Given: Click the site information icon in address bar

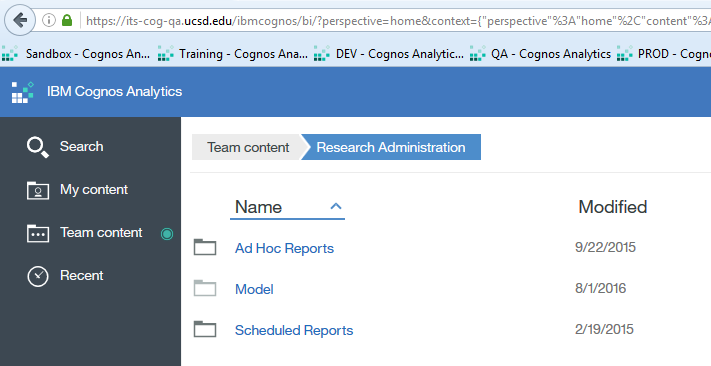Looking at the screenshot, I should pyautogui.click(x=49, y=20).
